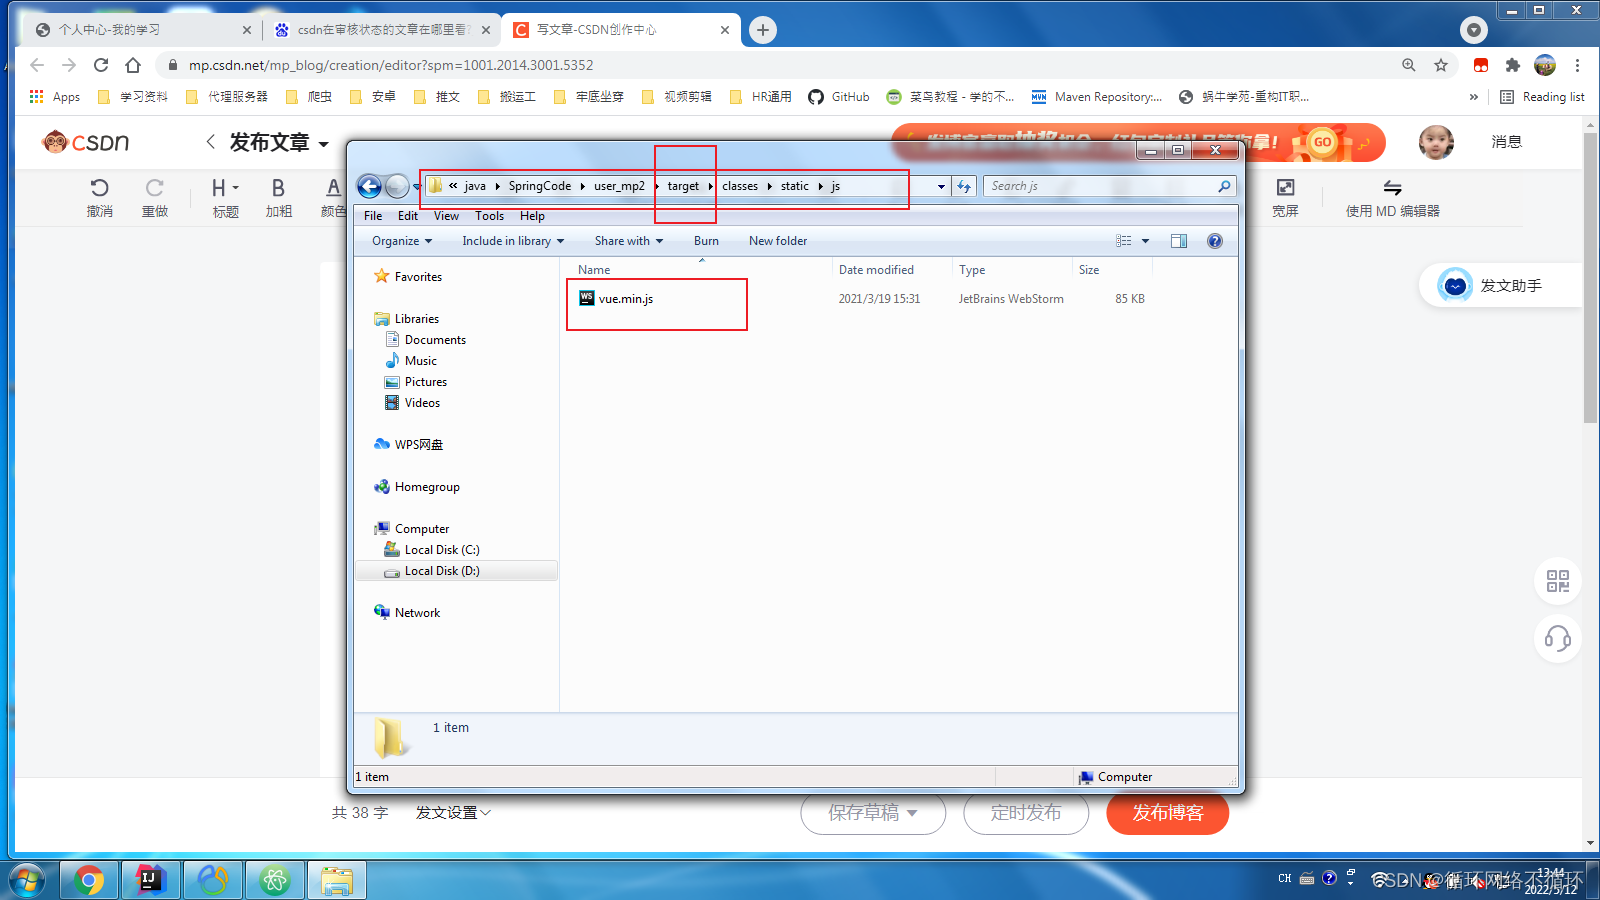Open the 发布文章 dropdown arrow
Viewport: 1600px width, 900px height.
pos(323,142)
